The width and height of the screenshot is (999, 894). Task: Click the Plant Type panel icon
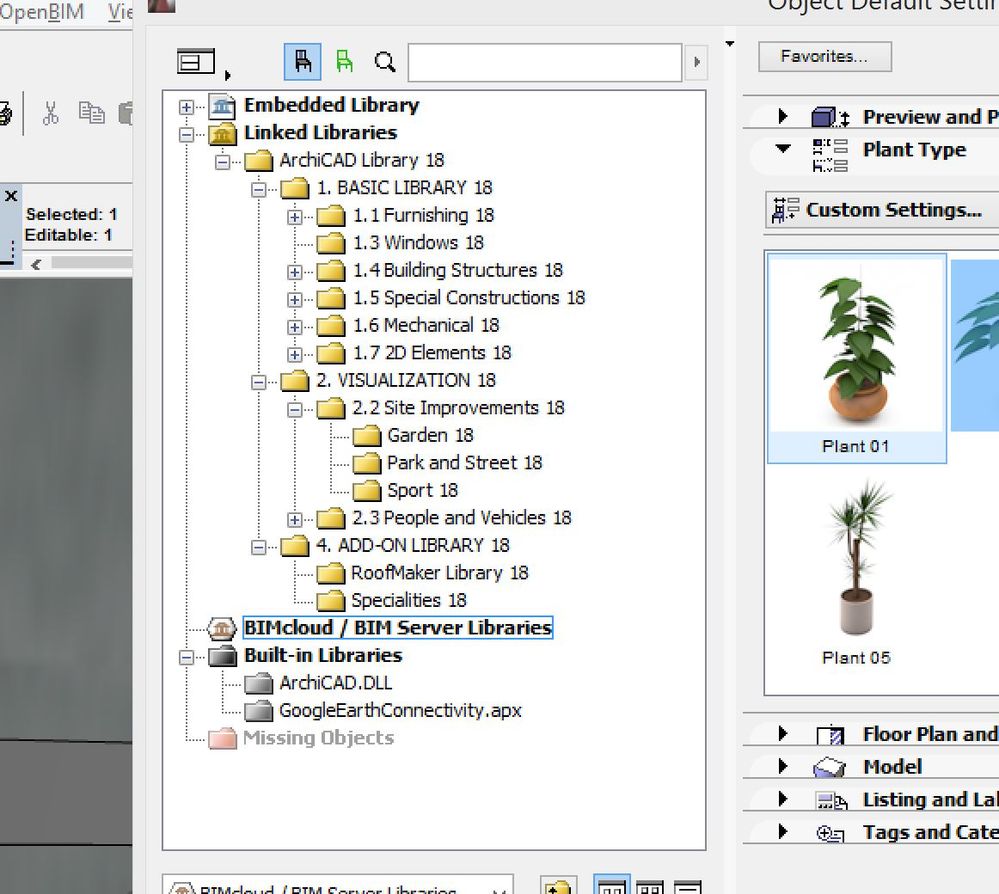click(x=830, y=155)
